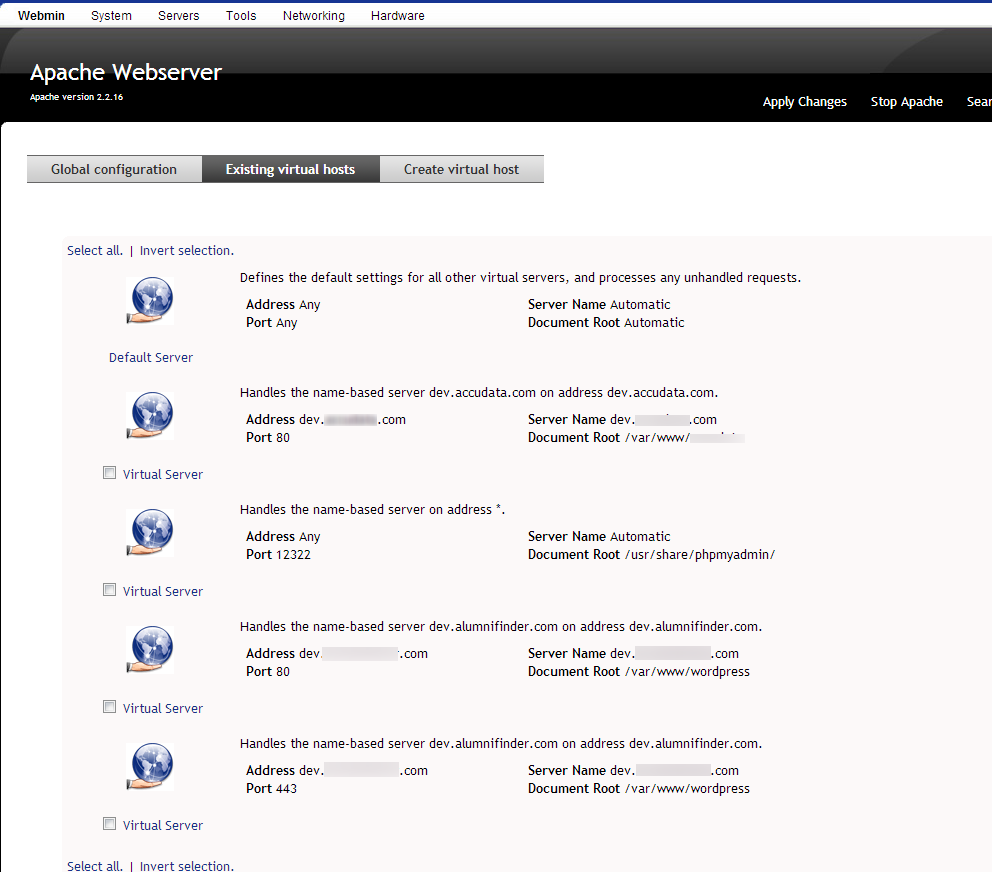Enable the checkbox for port 80 wordpress server
Image resolution: width=992 pixels, height=872 pixels.
tap(110, 707)
